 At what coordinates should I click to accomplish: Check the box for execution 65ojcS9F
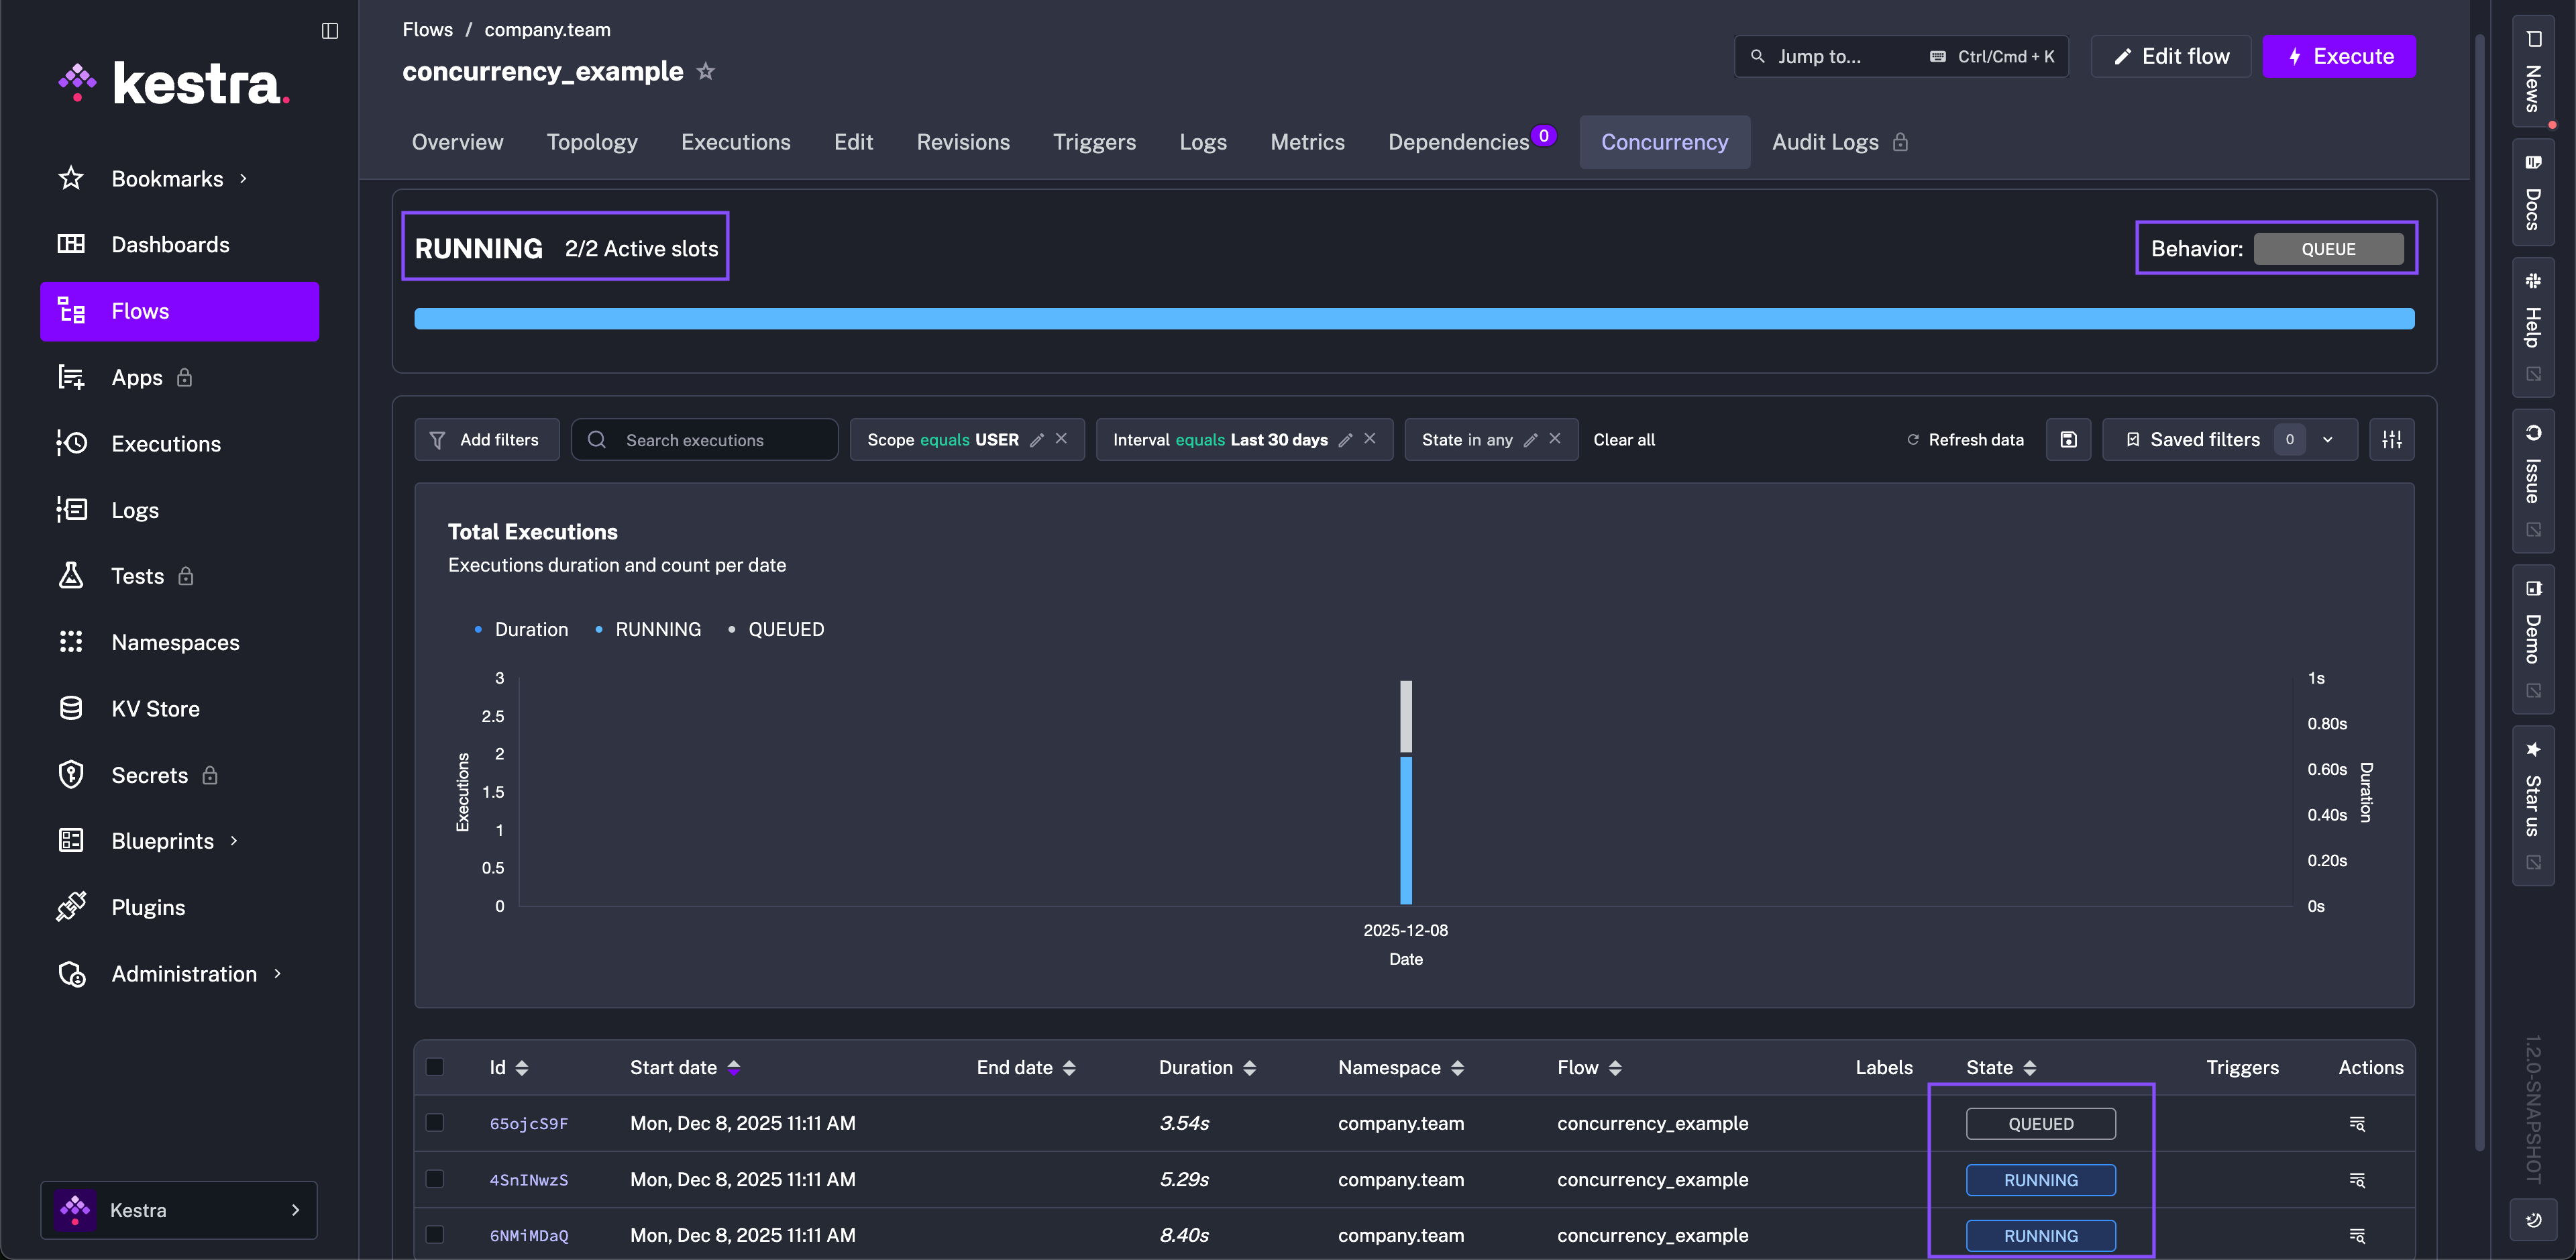click(435, 1122)
